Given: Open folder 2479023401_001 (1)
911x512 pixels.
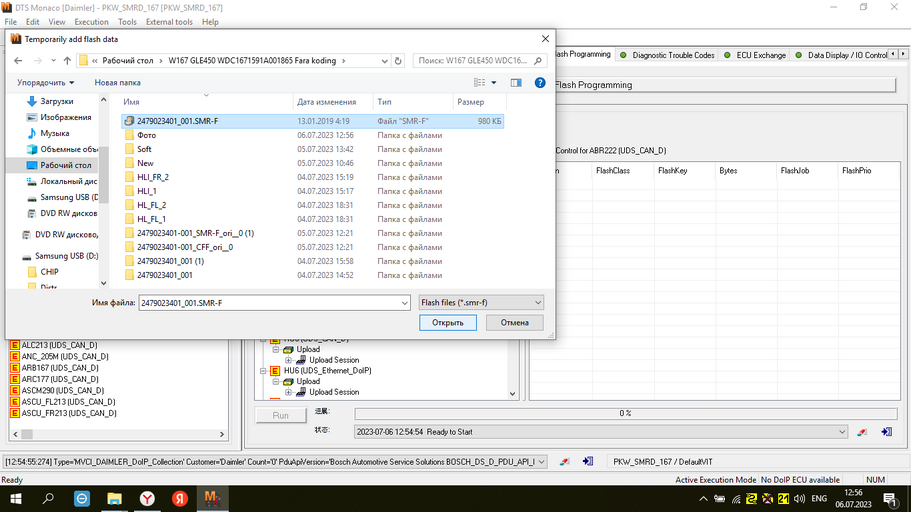Looking at the screenshot, I should coord(170,260).
